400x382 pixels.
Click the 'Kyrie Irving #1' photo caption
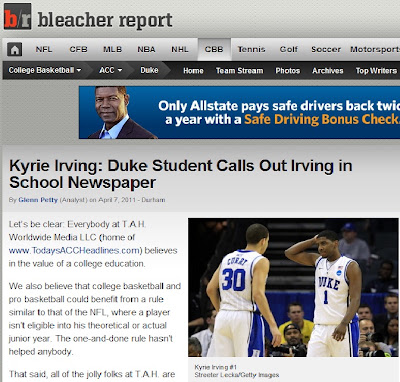tap(215, 367)
